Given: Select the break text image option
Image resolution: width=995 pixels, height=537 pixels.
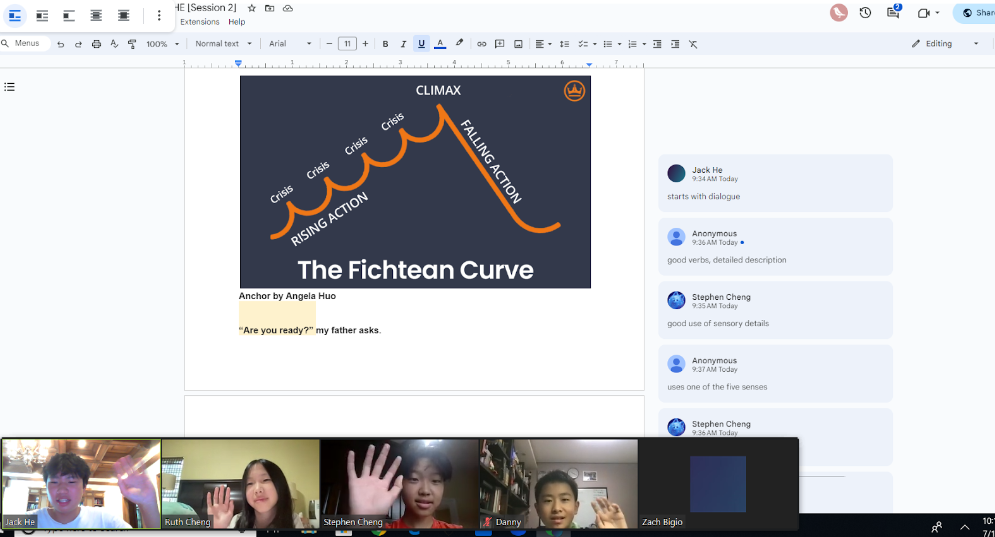Looking at the screenshot, I should (69, 15).
